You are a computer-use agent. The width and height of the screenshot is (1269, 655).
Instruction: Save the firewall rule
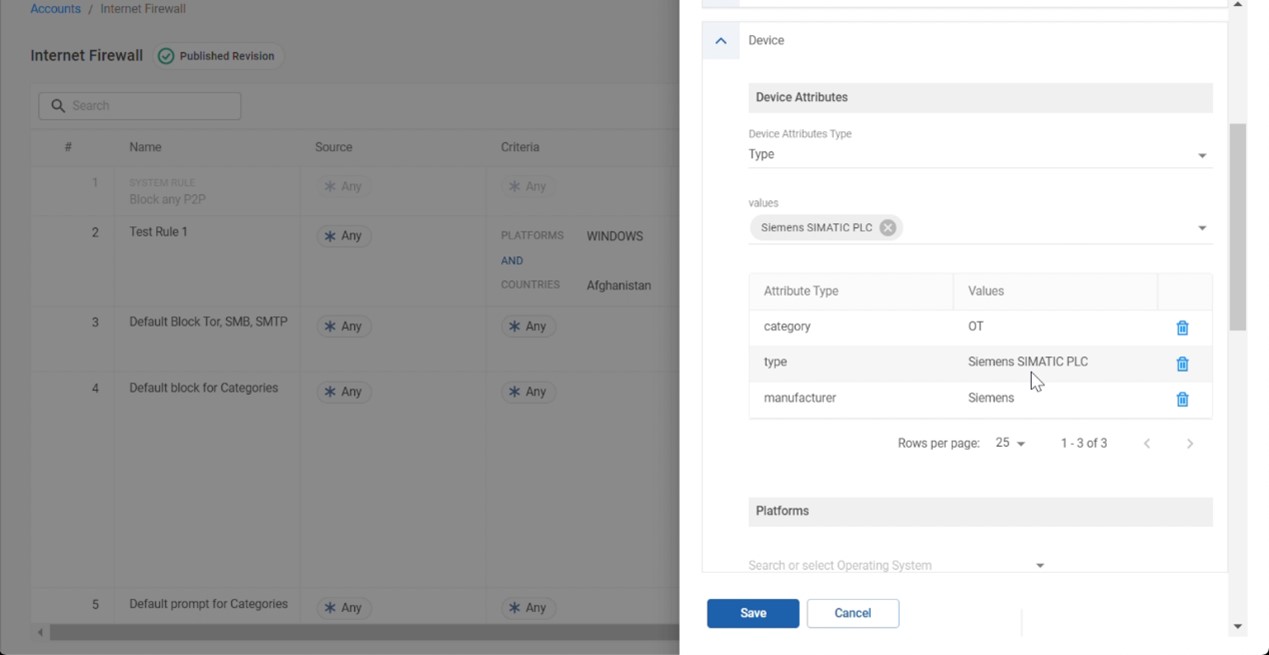pyautogui.click(x=752, y=613)
